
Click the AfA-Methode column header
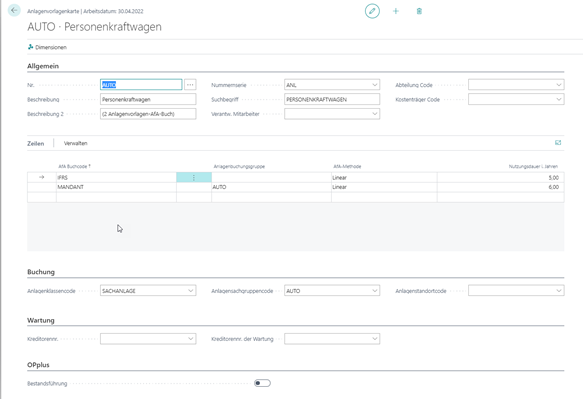click(347, 166)
